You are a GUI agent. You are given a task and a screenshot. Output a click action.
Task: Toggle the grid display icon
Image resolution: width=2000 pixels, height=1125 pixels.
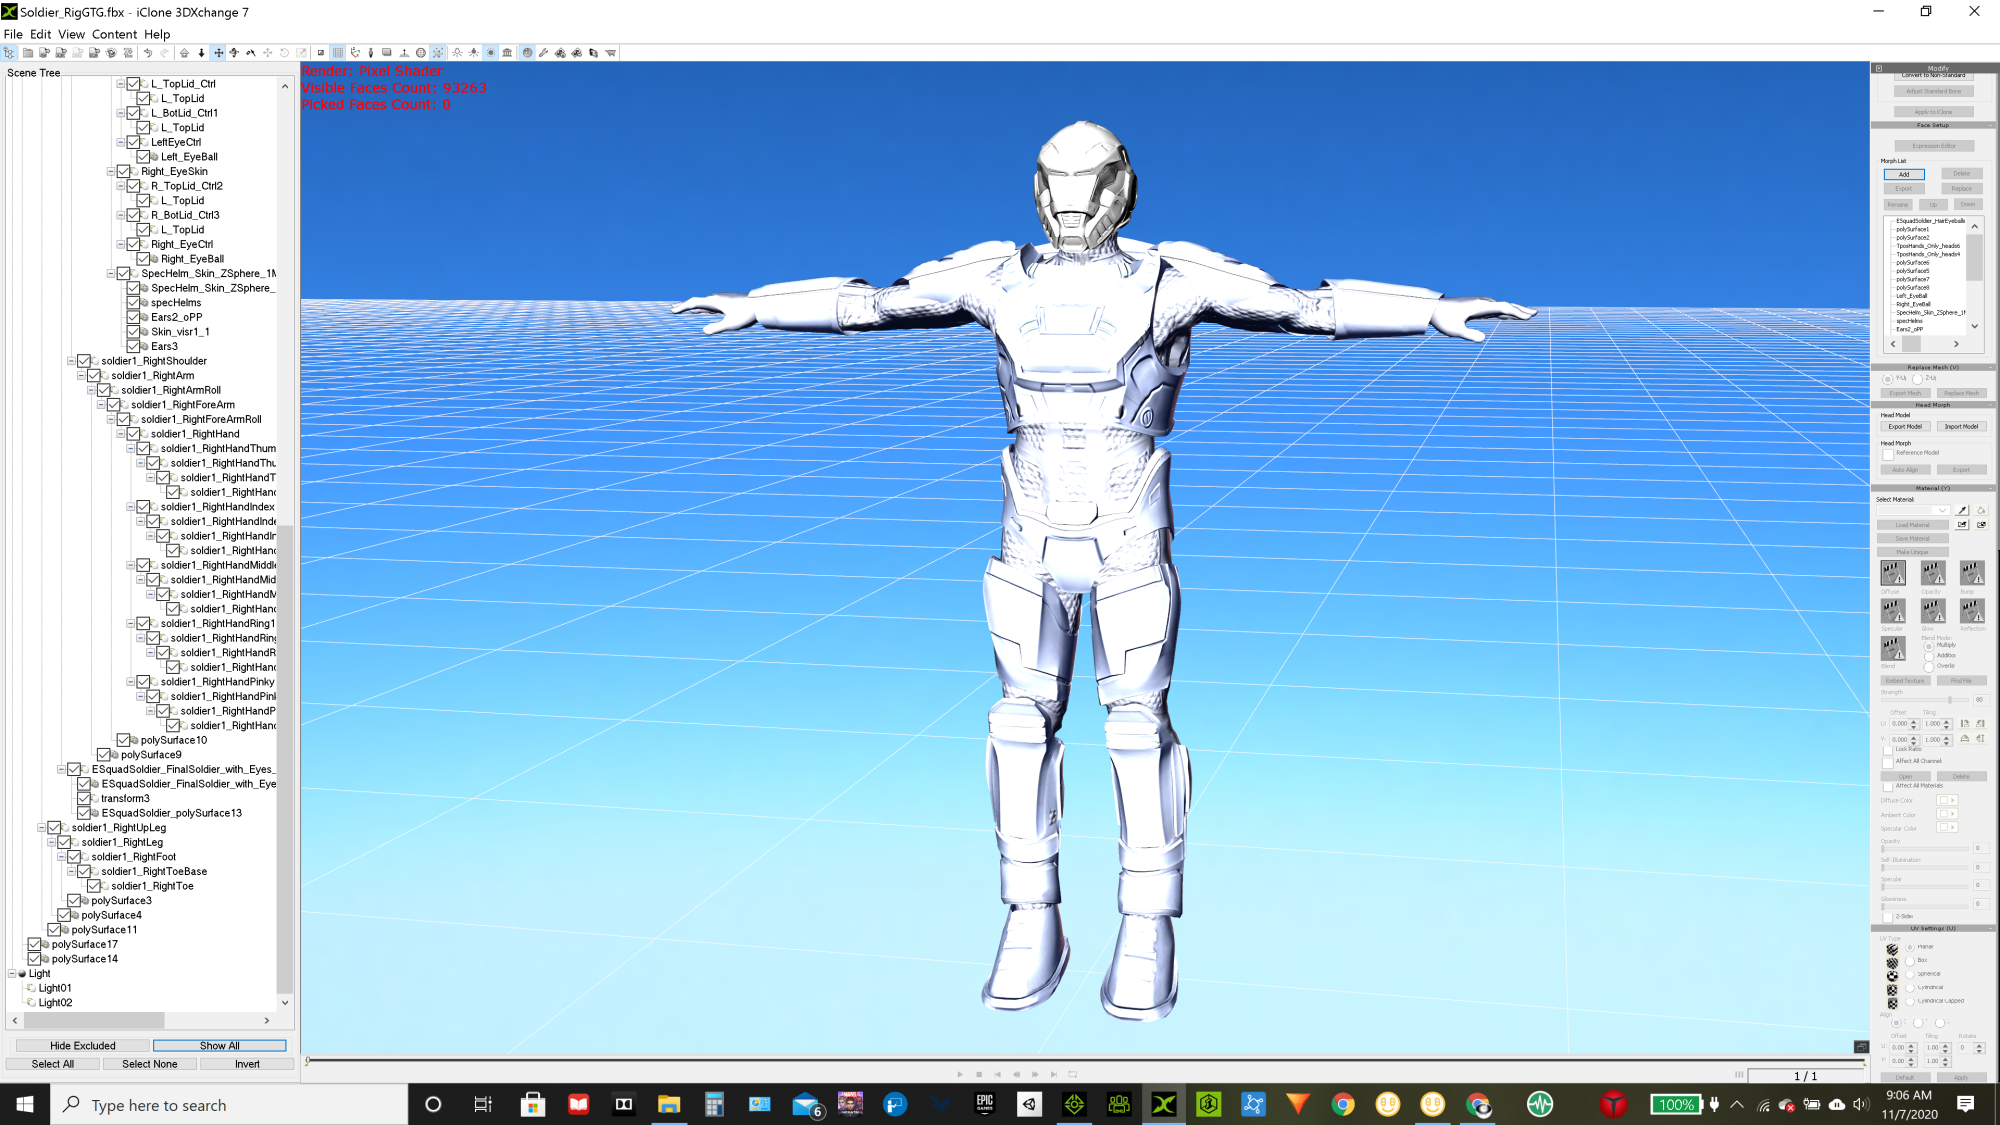(338, 53)
